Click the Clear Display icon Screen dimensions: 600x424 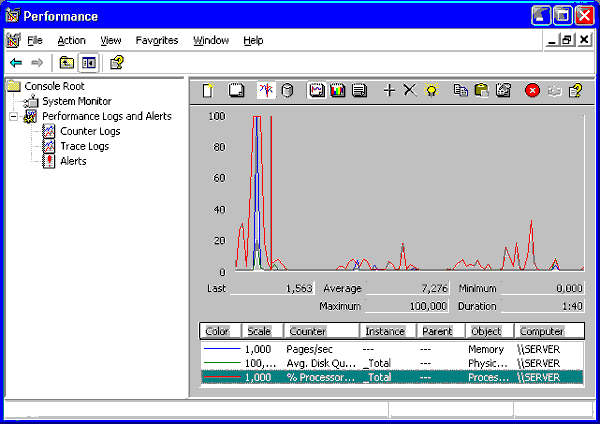pos(236,91)
